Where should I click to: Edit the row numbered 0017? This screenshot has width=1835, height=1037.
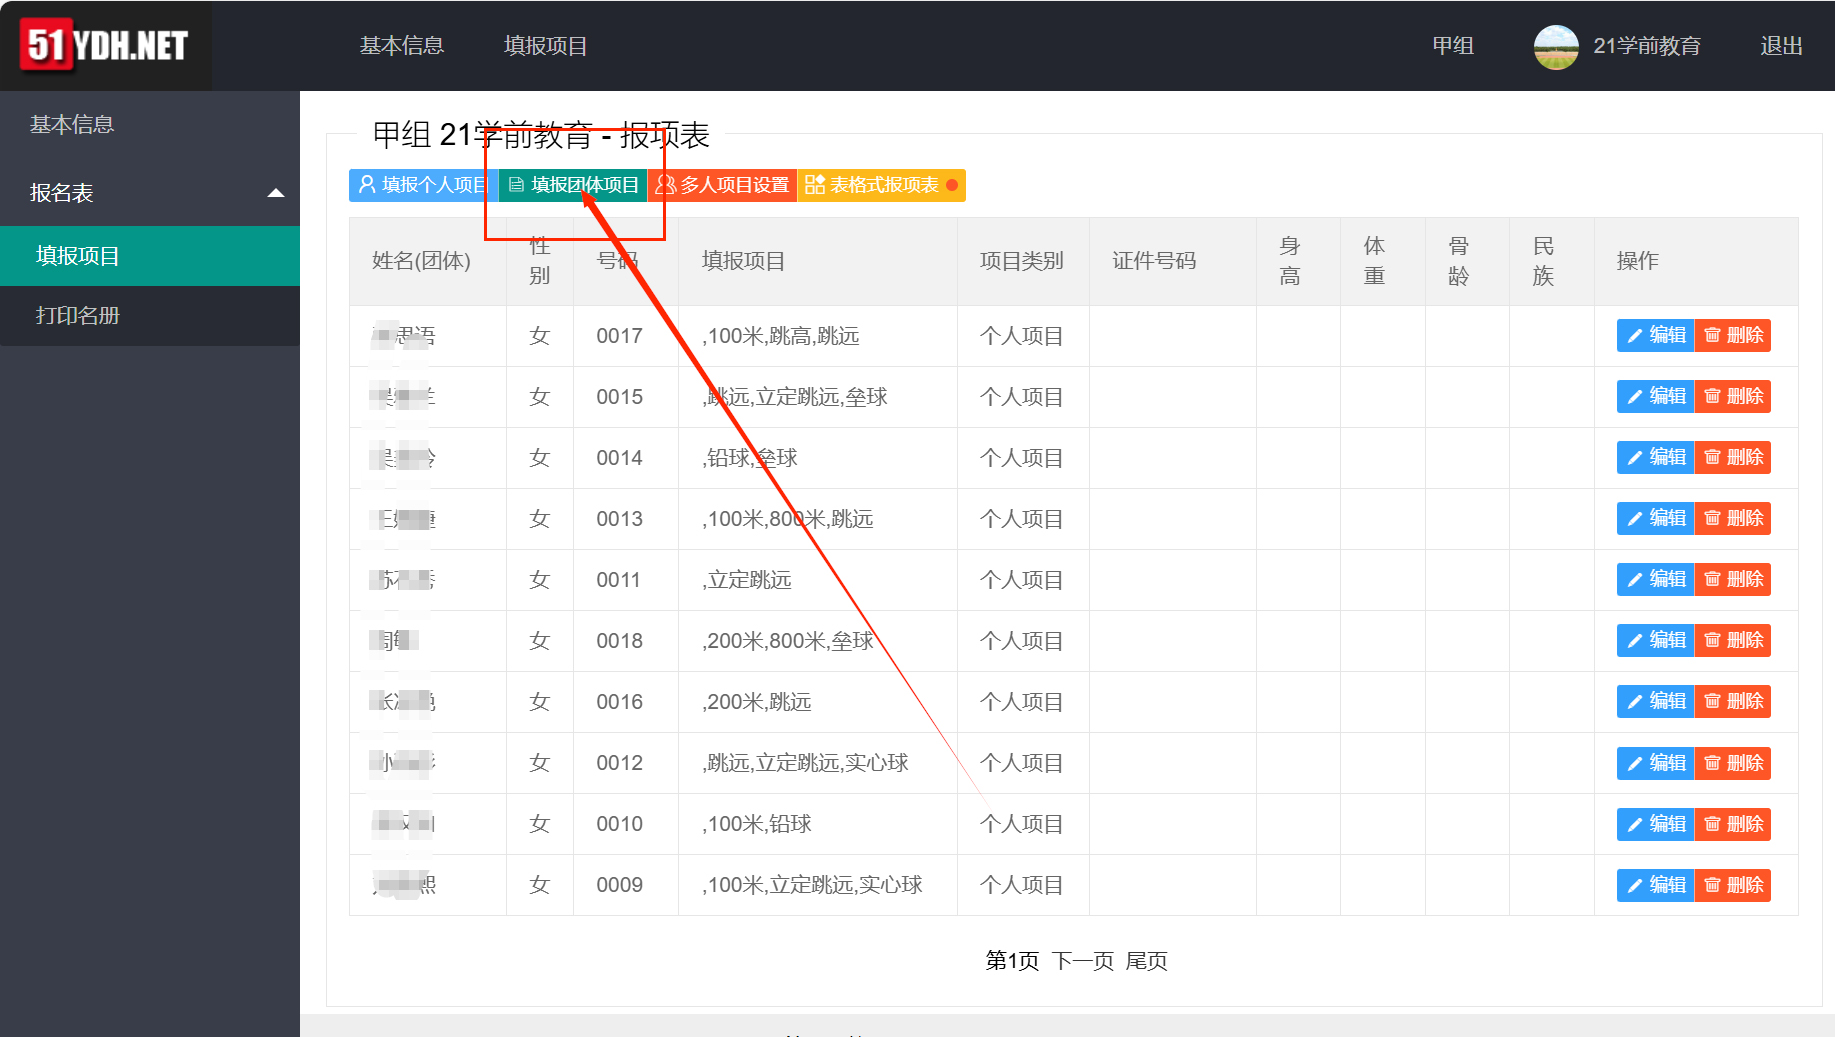point(1656,335)
